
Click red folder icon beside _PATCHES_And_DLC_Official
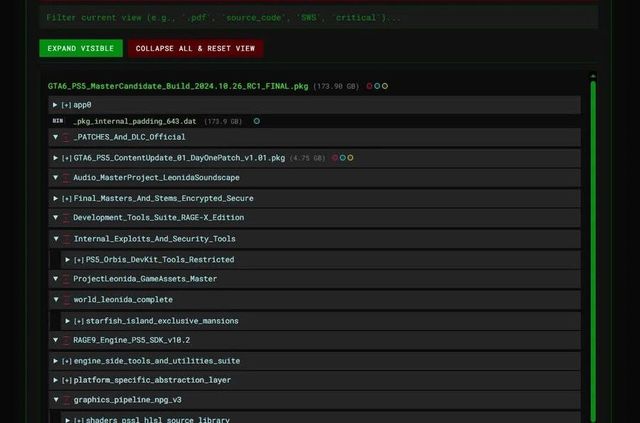click(66, 137)
